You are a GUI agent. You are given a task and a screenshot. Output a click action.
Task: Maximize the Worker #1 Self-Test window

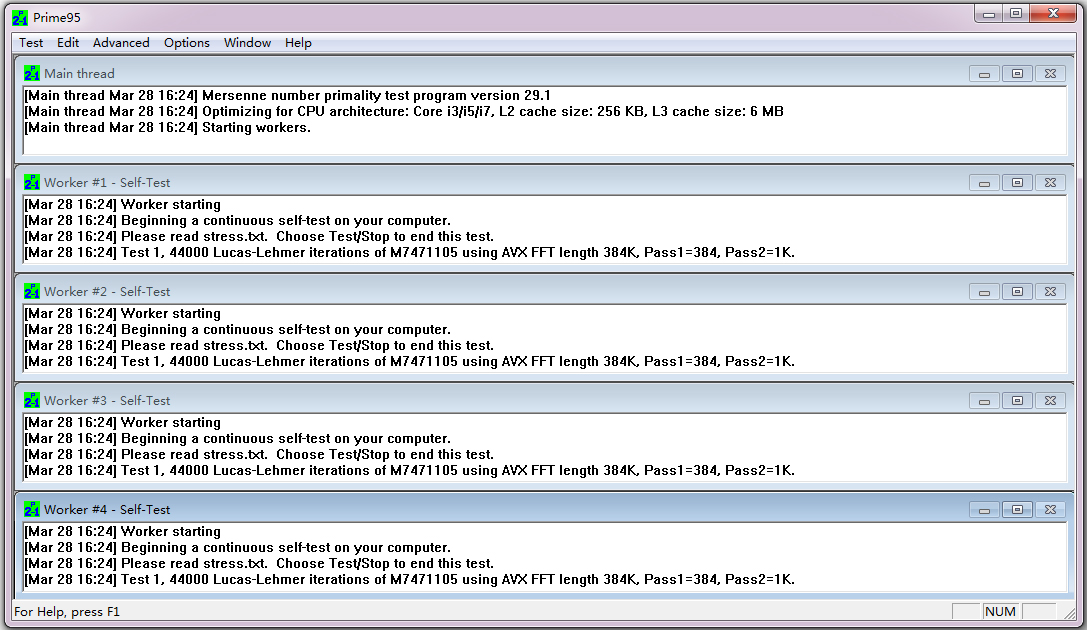coord(1017,183)
